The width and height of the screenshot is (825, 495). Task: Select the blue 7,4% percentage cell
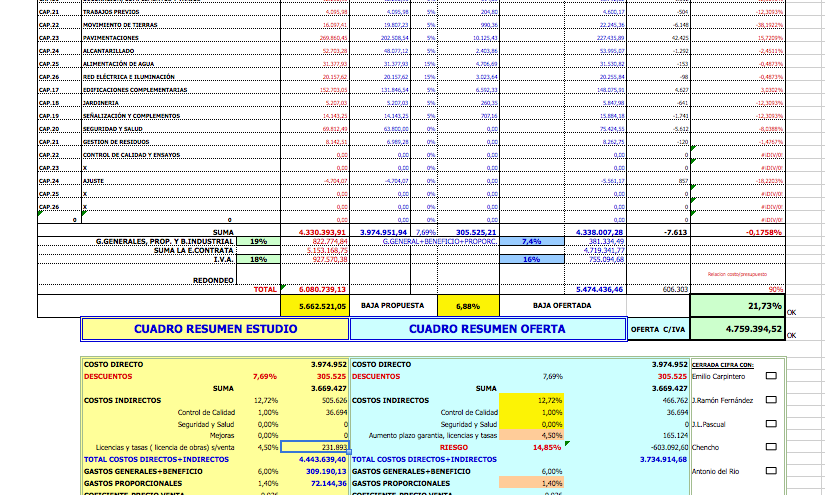click(x=530, y=241)
